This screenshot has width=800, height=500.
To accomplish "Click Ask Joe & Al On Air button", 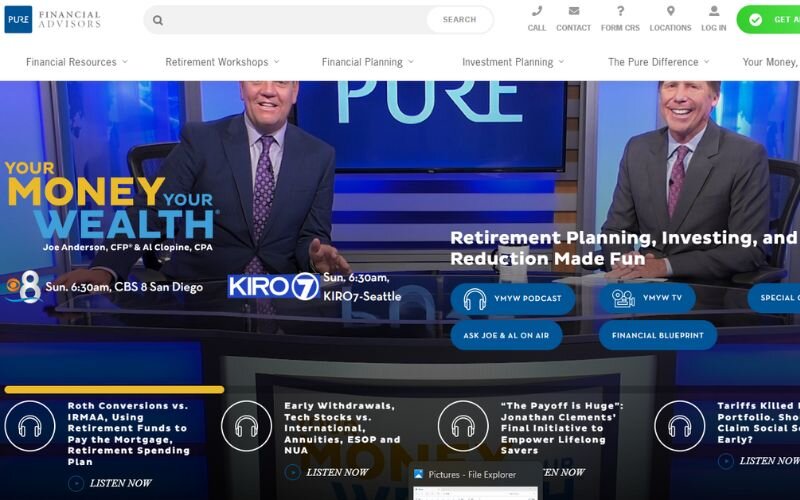I will [x=506, y=335].
